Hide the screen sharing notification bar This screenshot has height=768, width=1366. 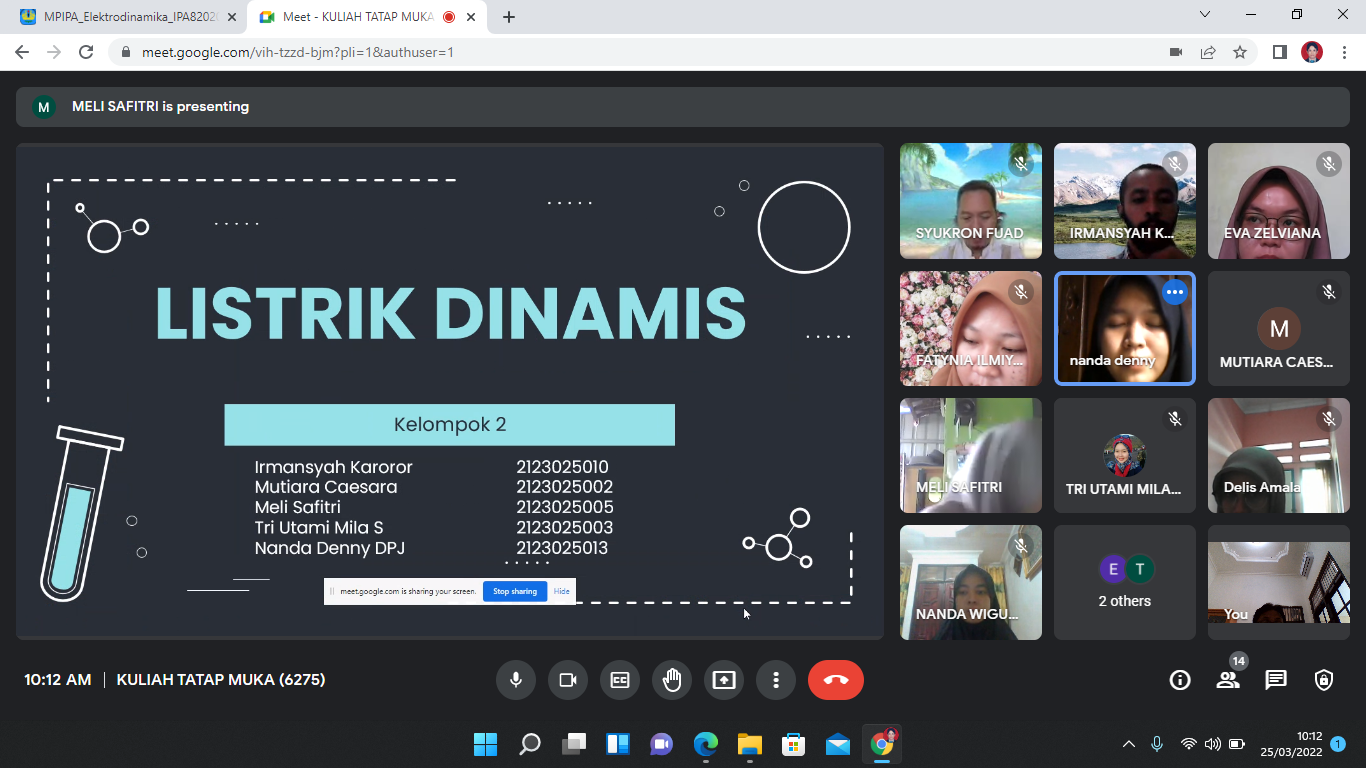pyautogui.click(x=562, y=591)
